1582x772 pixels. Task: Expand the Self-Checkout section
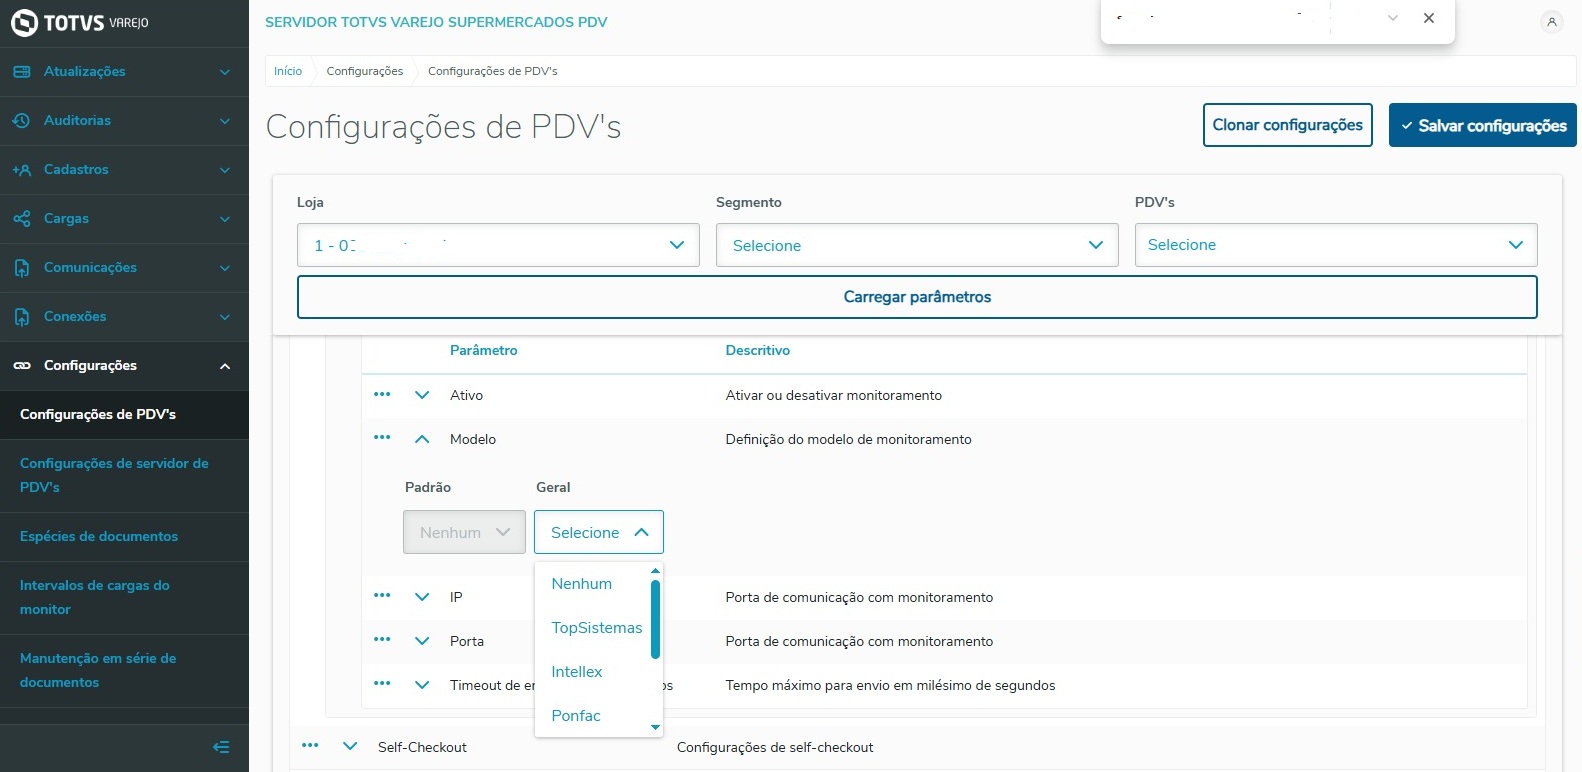[350, 746]
